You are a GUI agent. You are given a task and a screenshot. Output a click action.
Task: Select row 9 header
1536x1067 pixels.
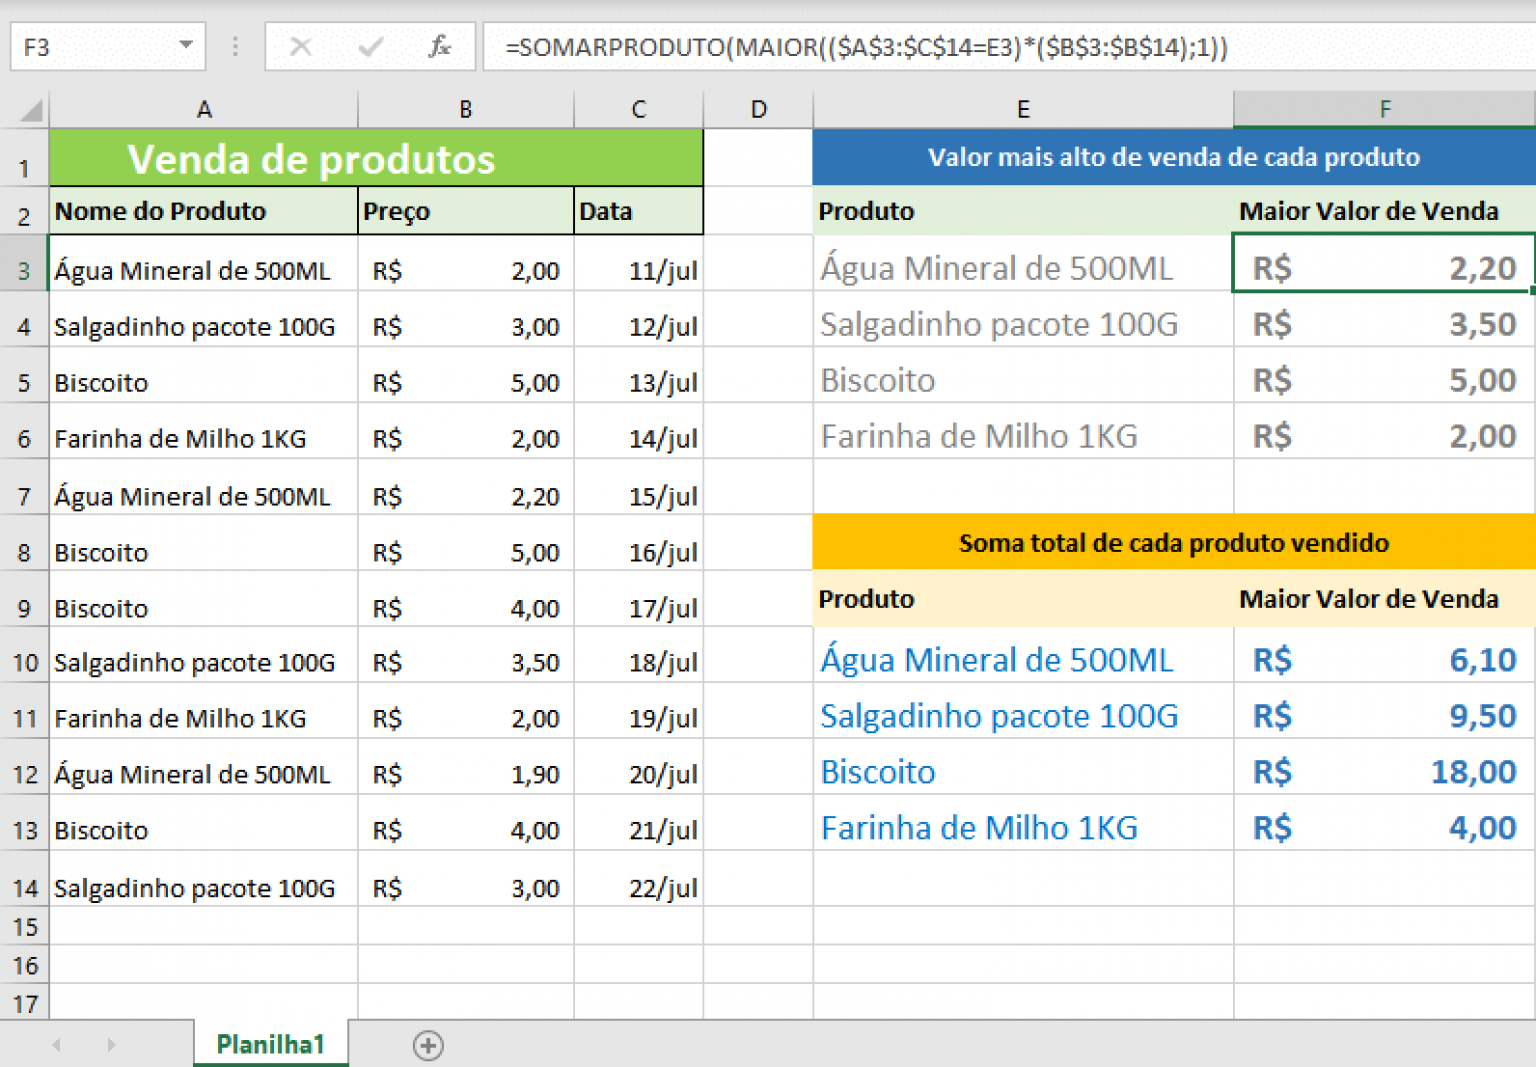pyautogui.click(x=24, y=600)
